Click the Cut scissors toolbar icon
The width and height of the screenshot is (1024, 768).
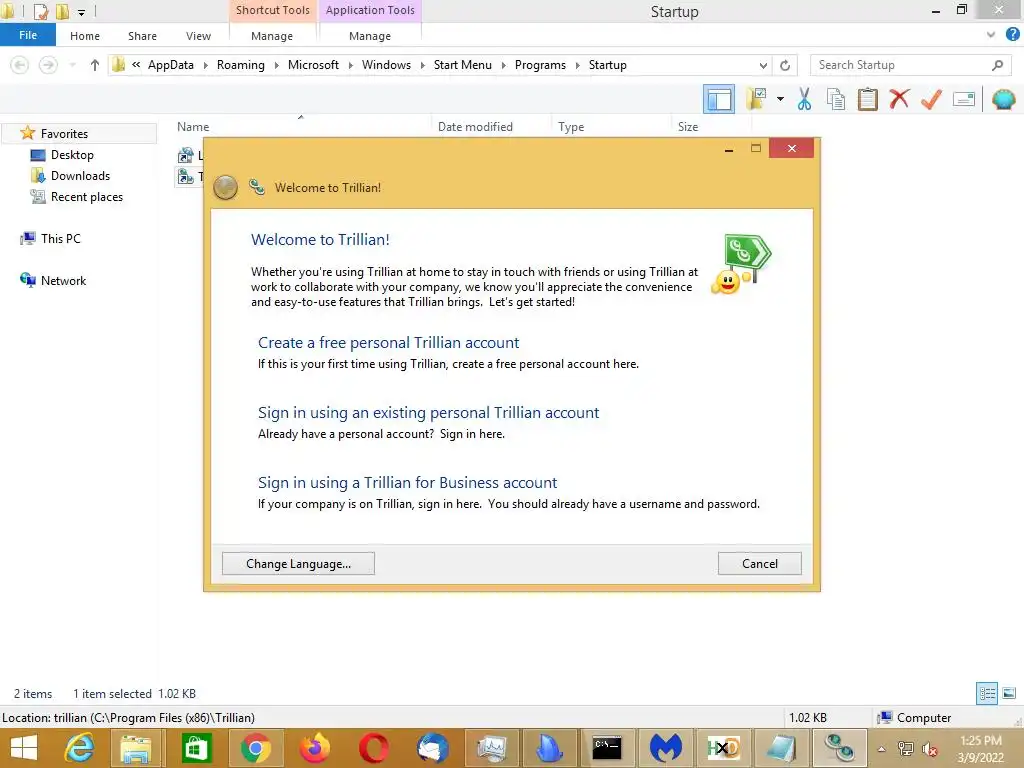[x=804, y=99]
